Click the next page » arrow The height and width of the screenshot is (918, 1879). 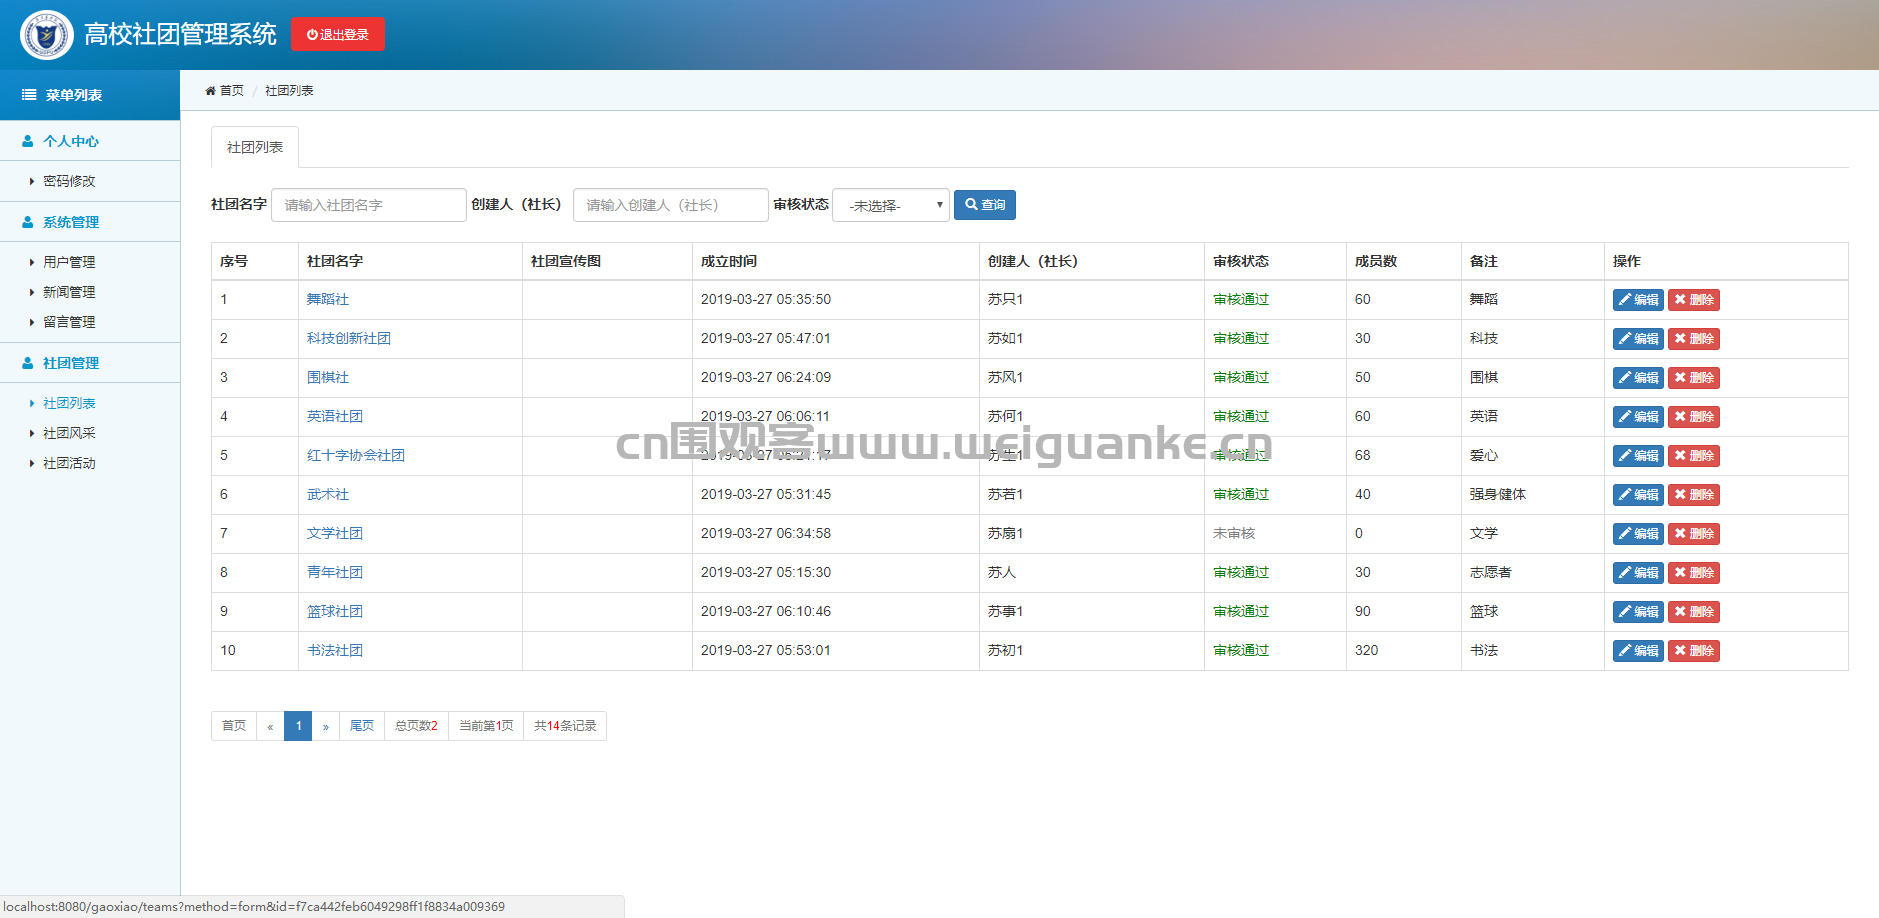click(x=326, y=726)
